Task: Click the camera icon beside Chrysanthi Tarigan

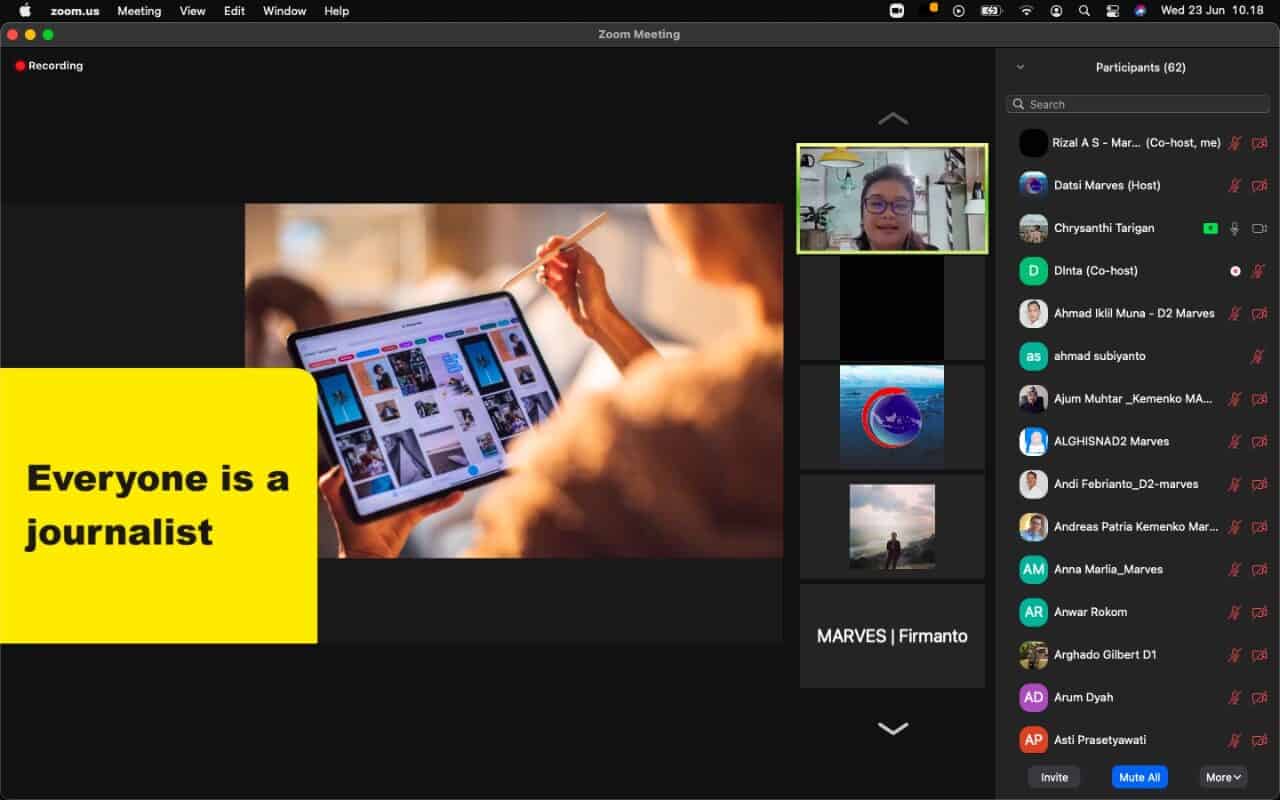Action: [1259, 228]
